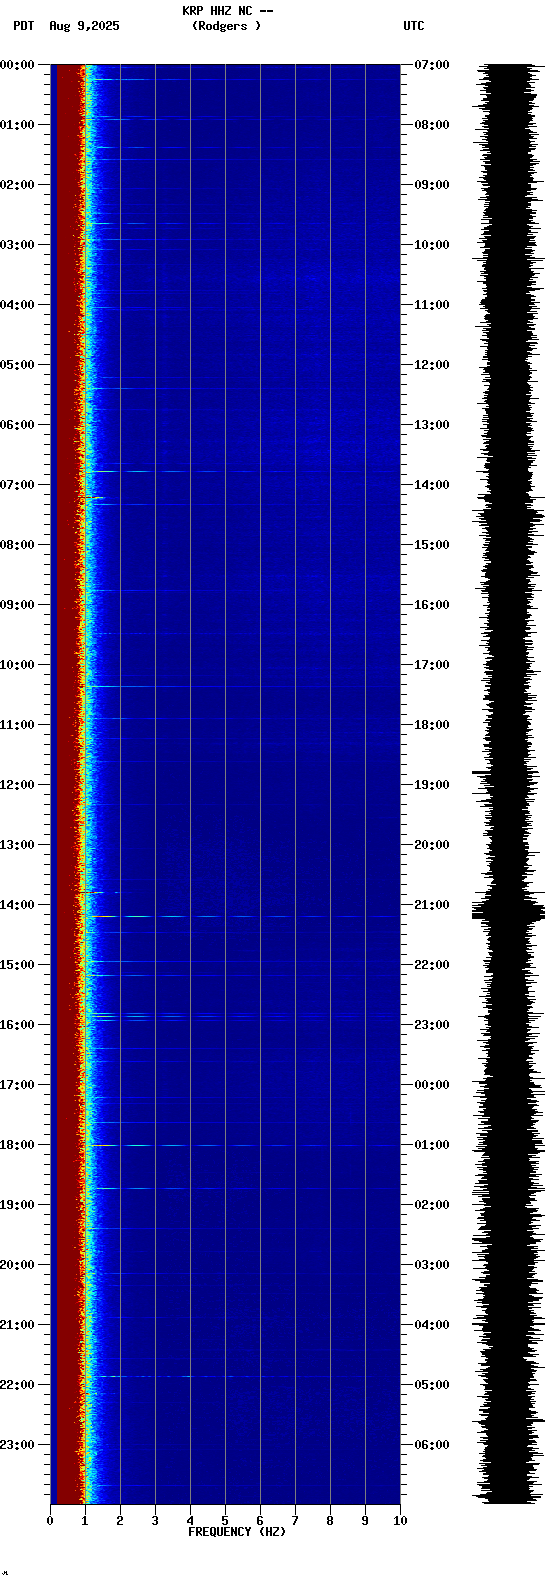552x1584 pixels.
Task: Select the '(Rodgers )' station name text
Action: 226,26
